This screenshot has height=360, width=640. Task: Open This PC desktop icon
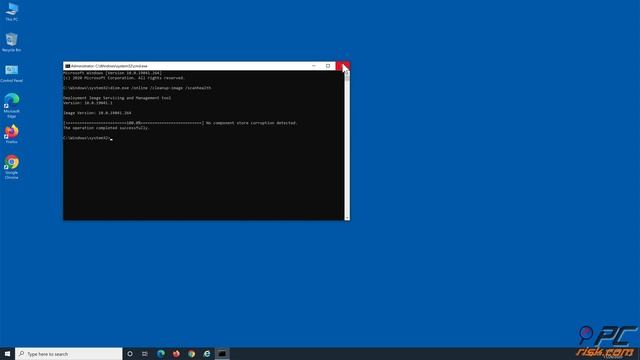click(11, 11)
